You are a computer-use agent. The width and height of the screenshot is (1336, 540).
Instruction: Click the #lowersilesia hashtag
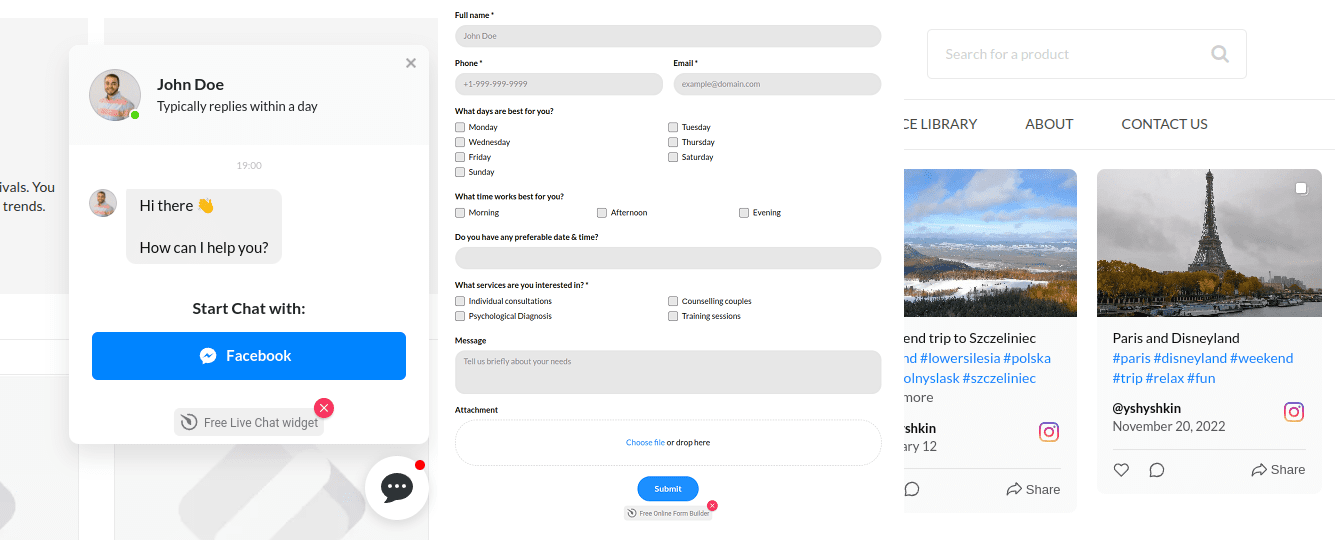960,358
